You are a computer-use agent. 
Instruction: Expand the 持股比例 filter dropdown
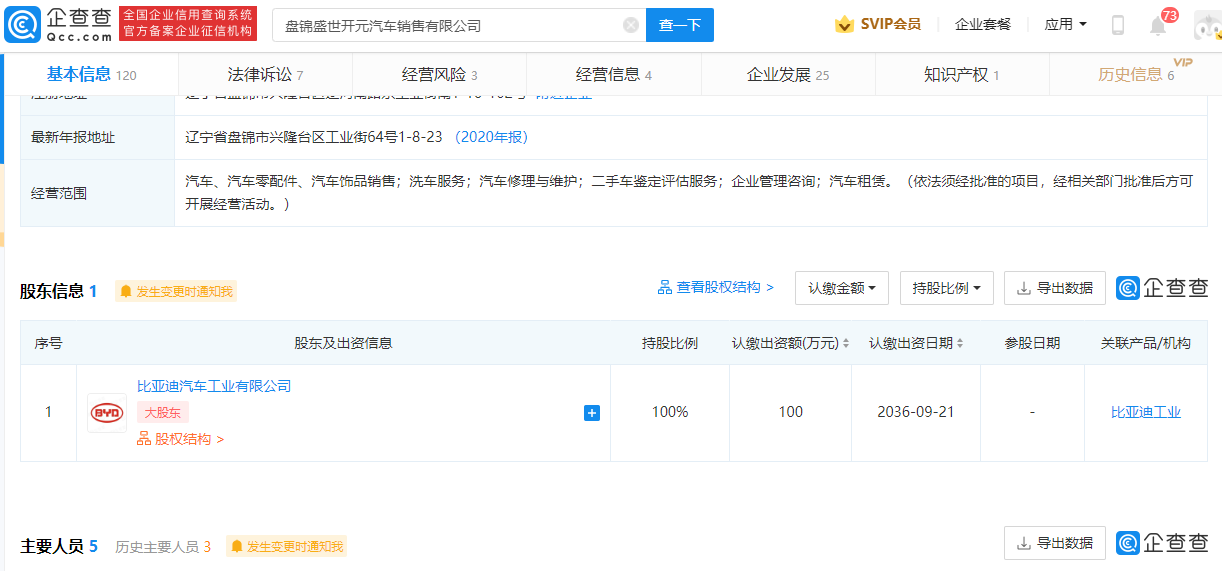[946, 288]
